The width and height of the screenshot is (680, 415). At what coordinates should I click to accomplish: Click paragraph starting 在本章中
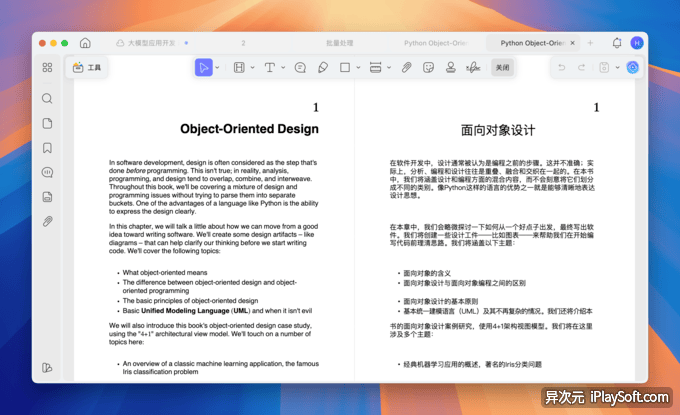click(x=492, y=235)
